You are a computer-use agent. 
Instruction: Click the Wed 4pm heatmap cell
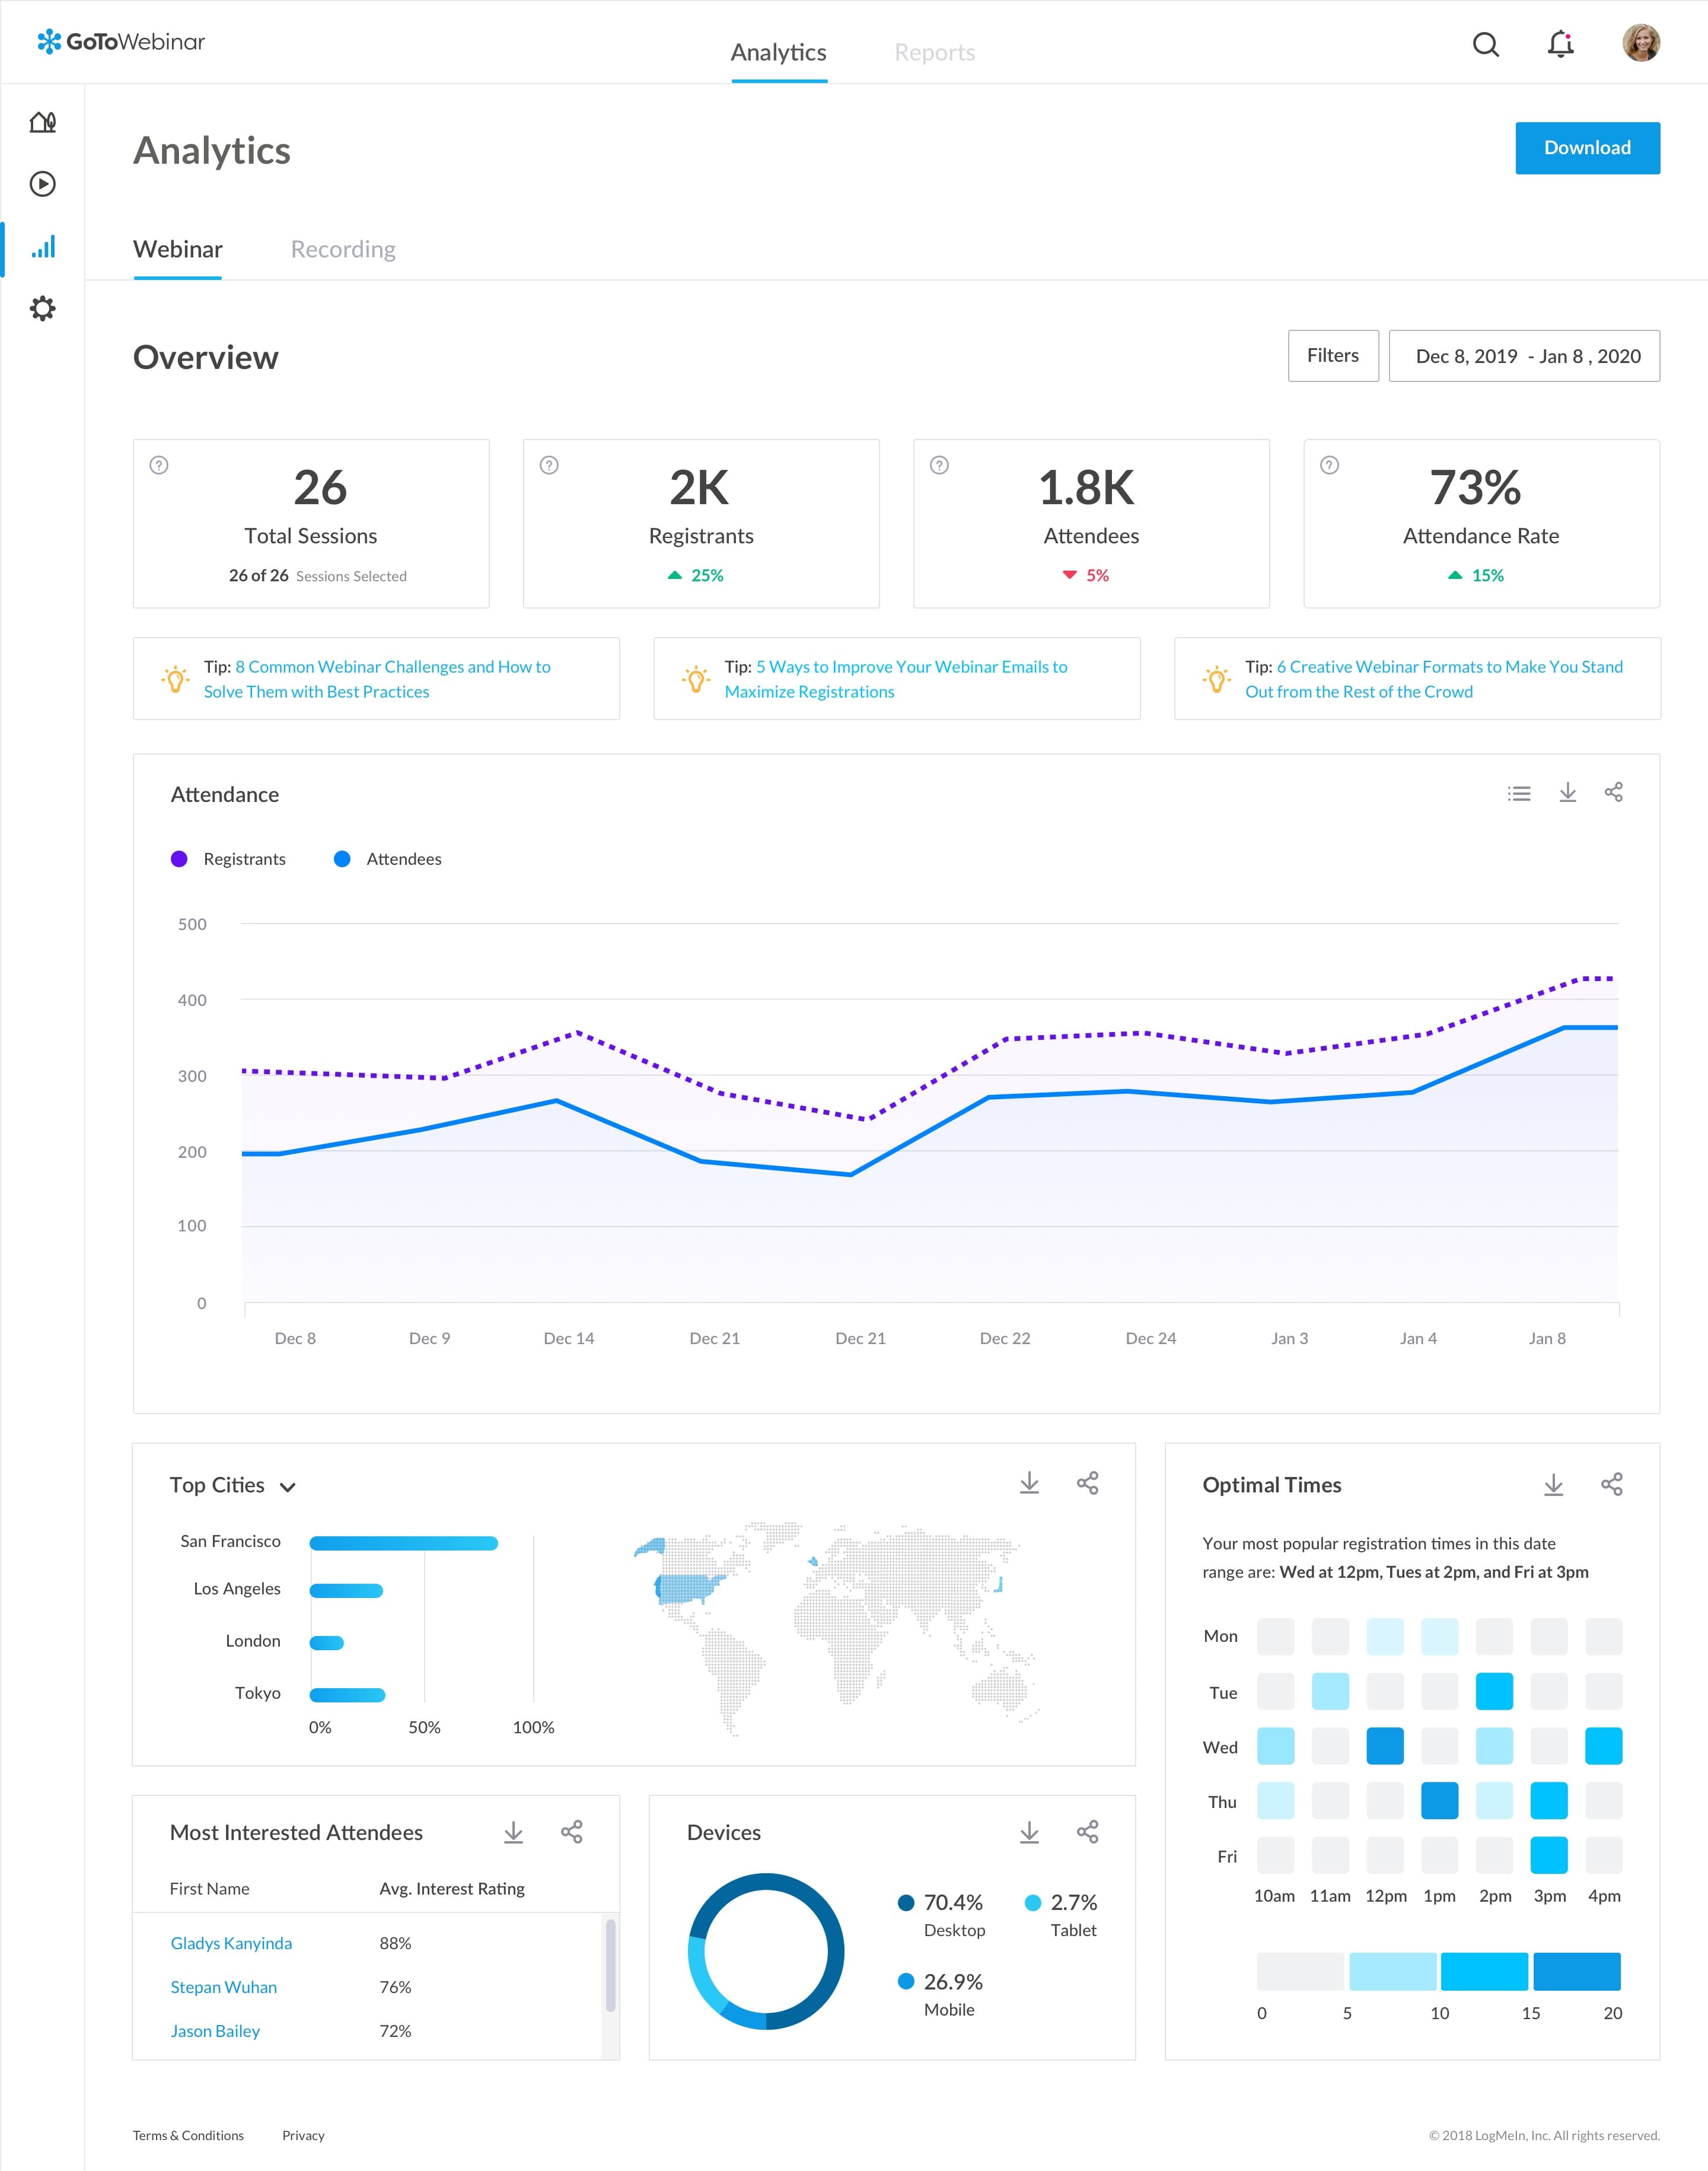[1603, 1746]
